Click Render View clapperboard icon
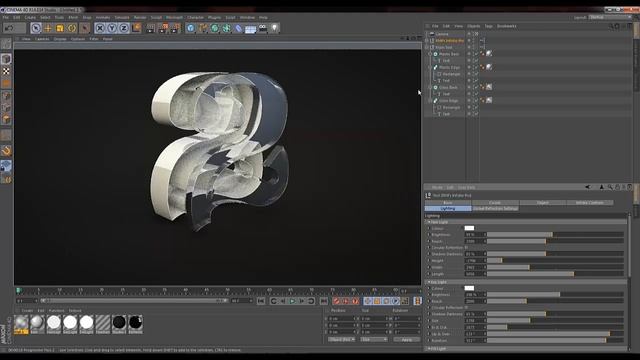Image resolution: width=640 pixels, height=360 pixels. pyautogui.click(x=151, y=28)
